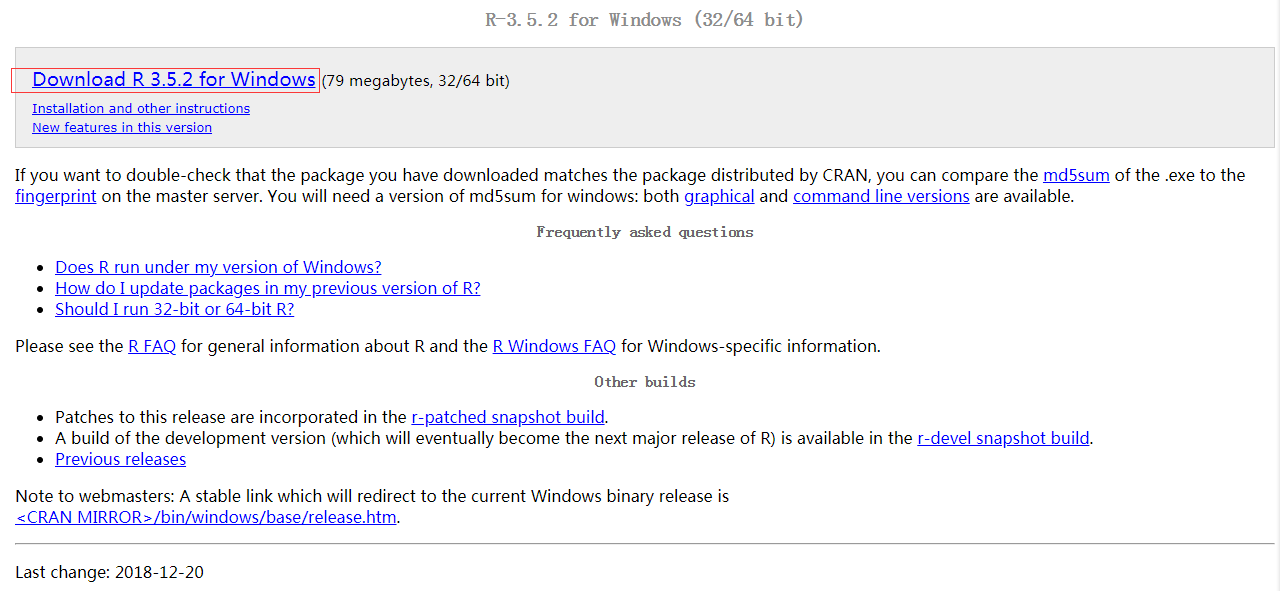Image resolution: width=1280 pixels, height=591 pixels.
Task: Follow the fingerprint link
Action: (56, 196)
